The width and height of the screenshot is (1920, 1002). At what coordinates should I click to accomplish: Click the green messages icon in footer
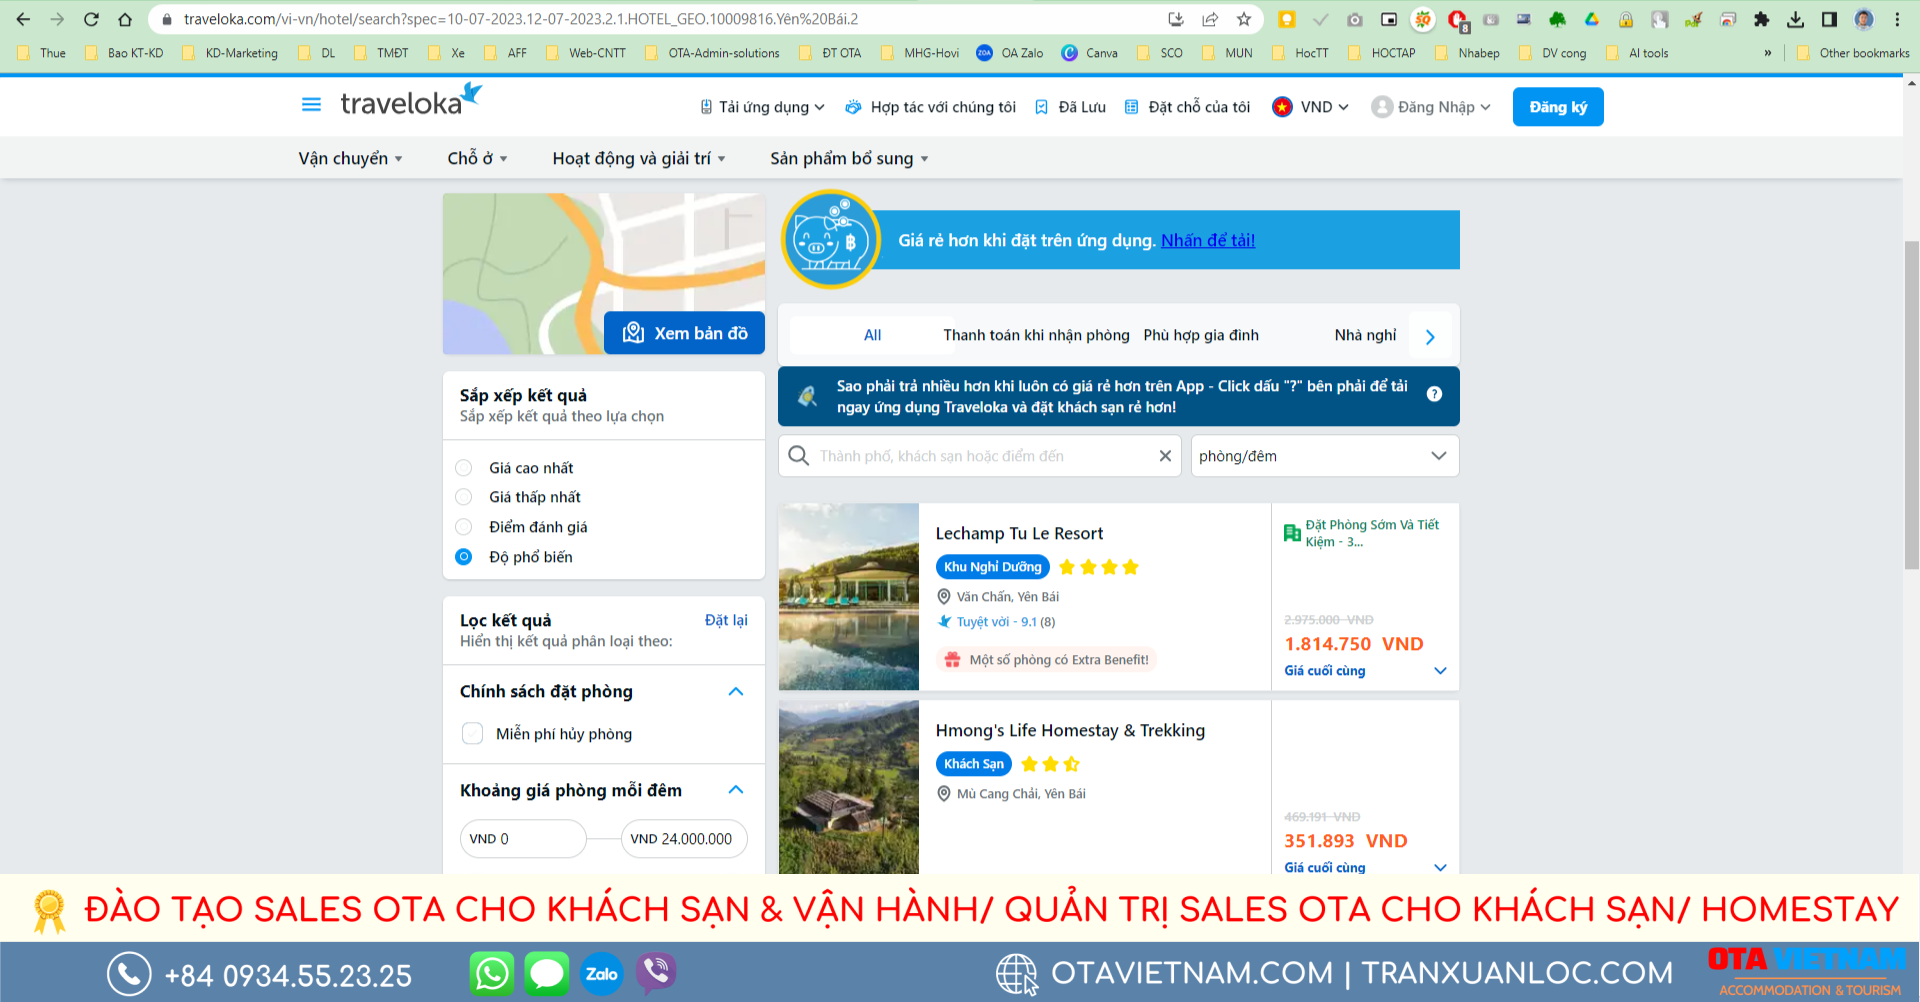(547, 973)
